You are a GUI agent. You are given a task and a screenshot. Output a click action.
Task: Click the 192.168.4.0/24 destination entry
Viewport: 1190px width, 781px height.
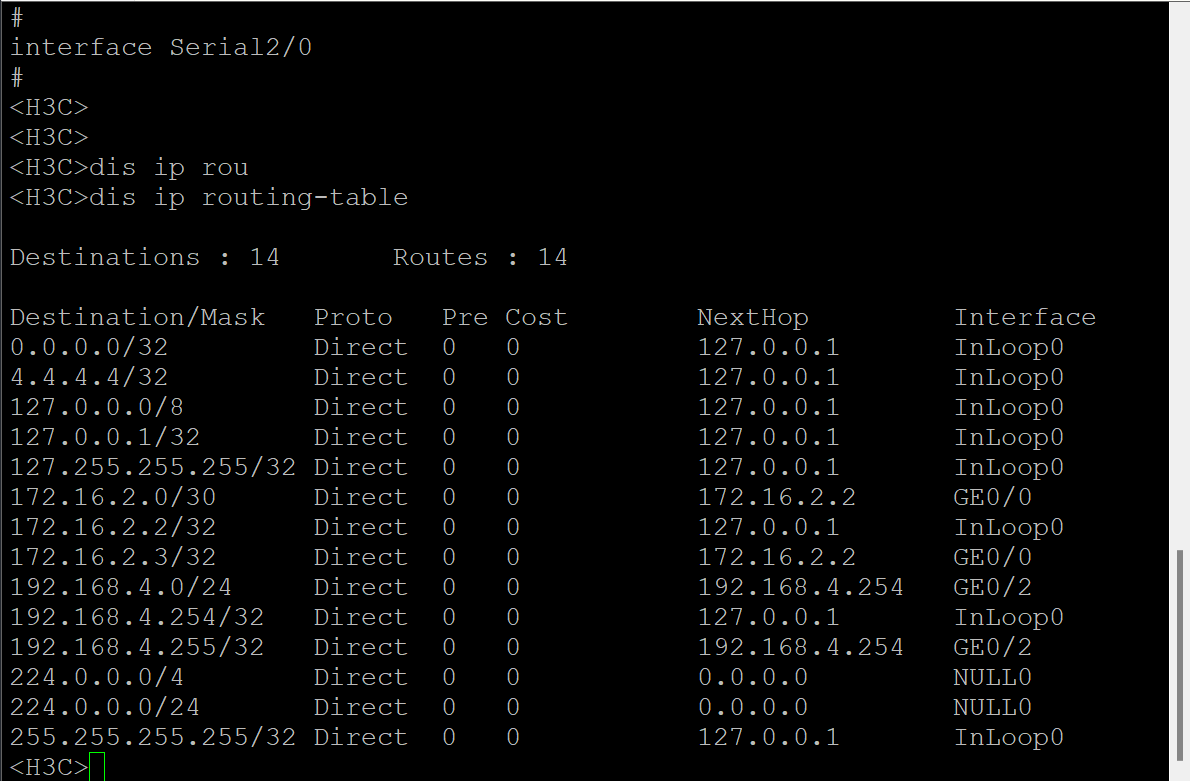[x=121, y=588]
